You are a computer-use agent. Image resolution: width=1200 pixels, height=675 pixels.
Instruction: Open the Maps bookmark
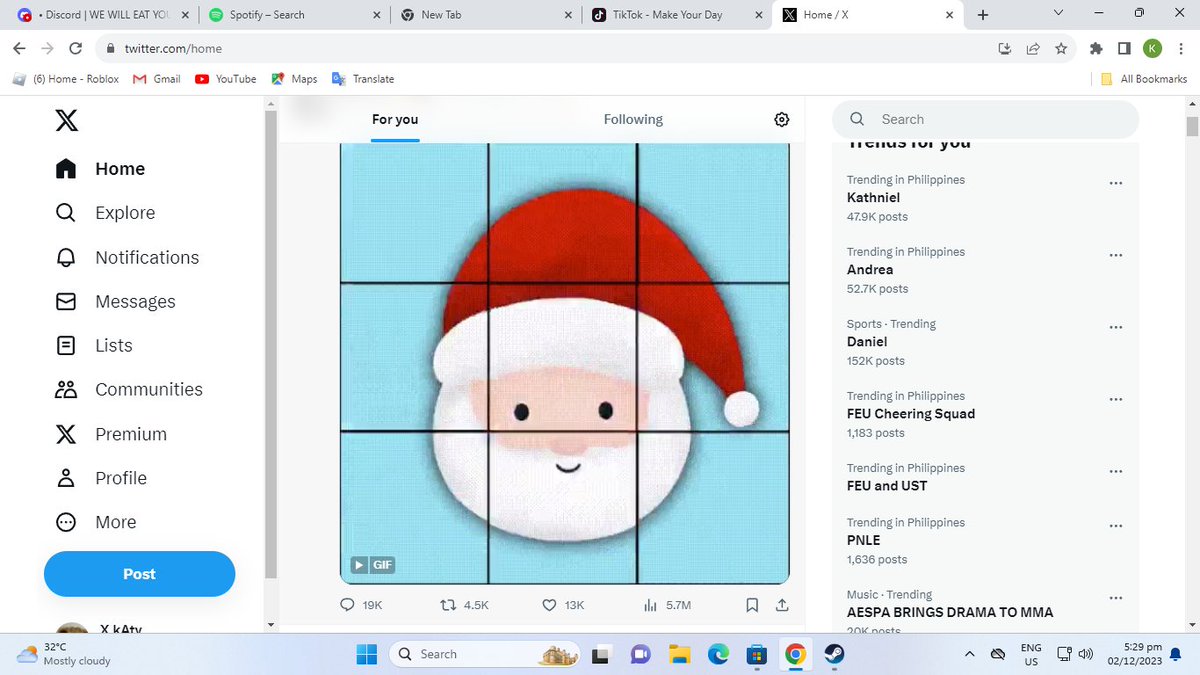(x=294, y=79)
